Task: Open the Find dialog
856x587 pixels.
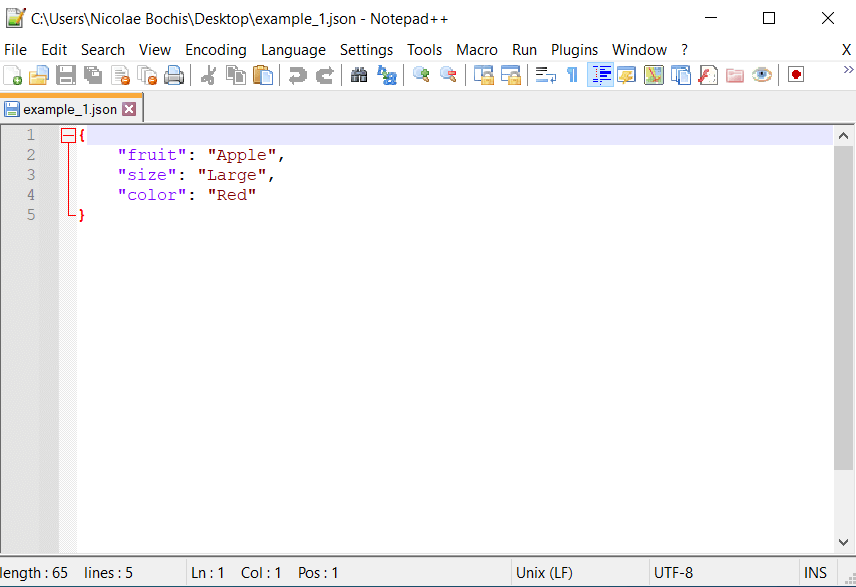Action: [x=358, y=74]
